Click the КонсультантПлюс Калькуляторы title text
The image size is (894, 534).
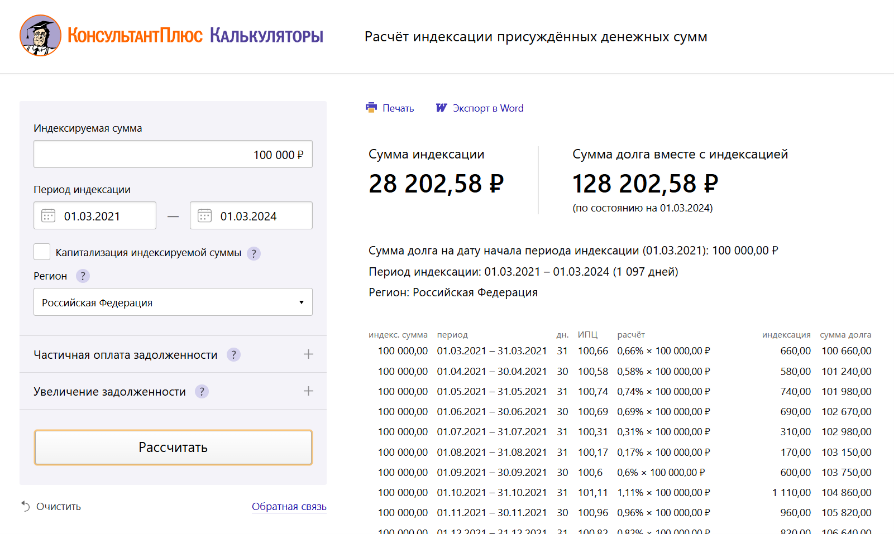195,35
